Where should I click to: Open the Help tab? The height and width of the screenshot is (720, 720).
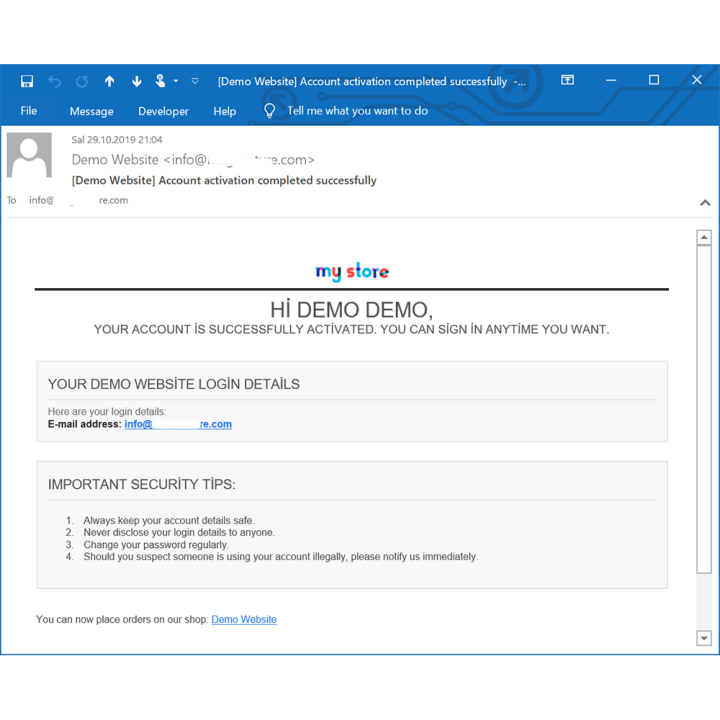coord(225,111)
